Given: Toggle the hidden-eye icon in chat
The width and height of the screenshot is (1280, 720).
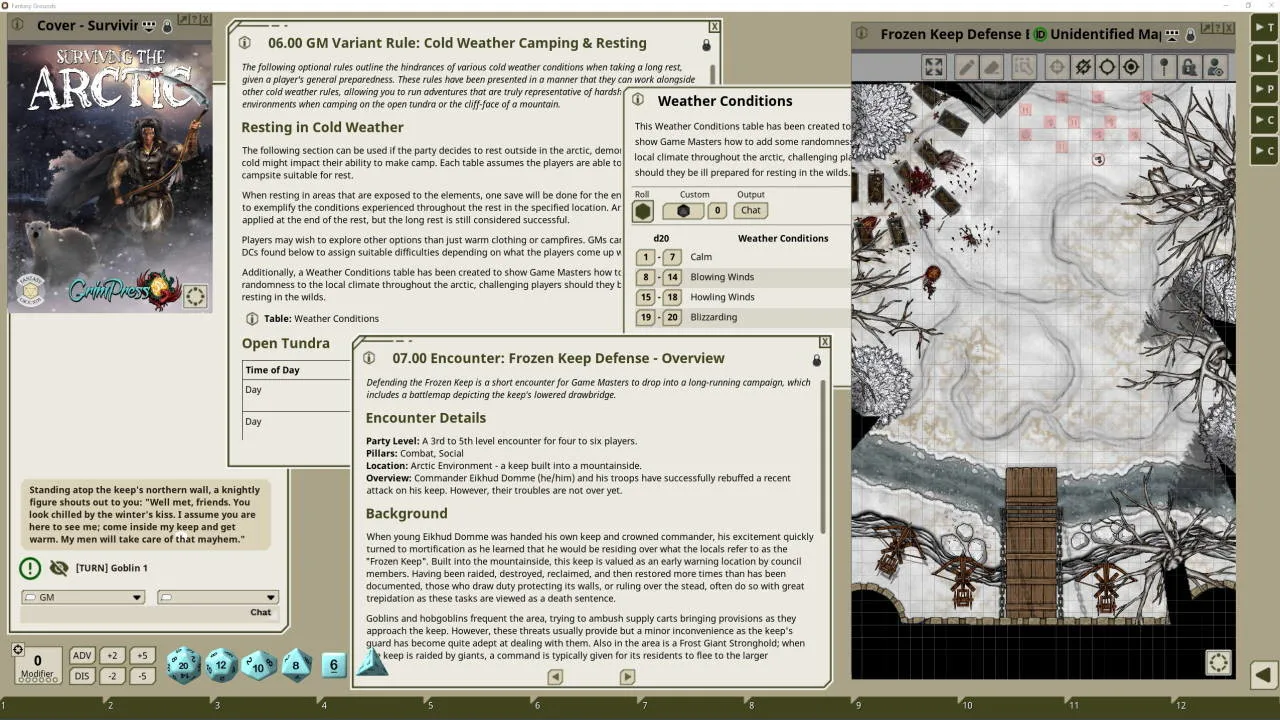Looking at the screenshot, I should 59,568.
